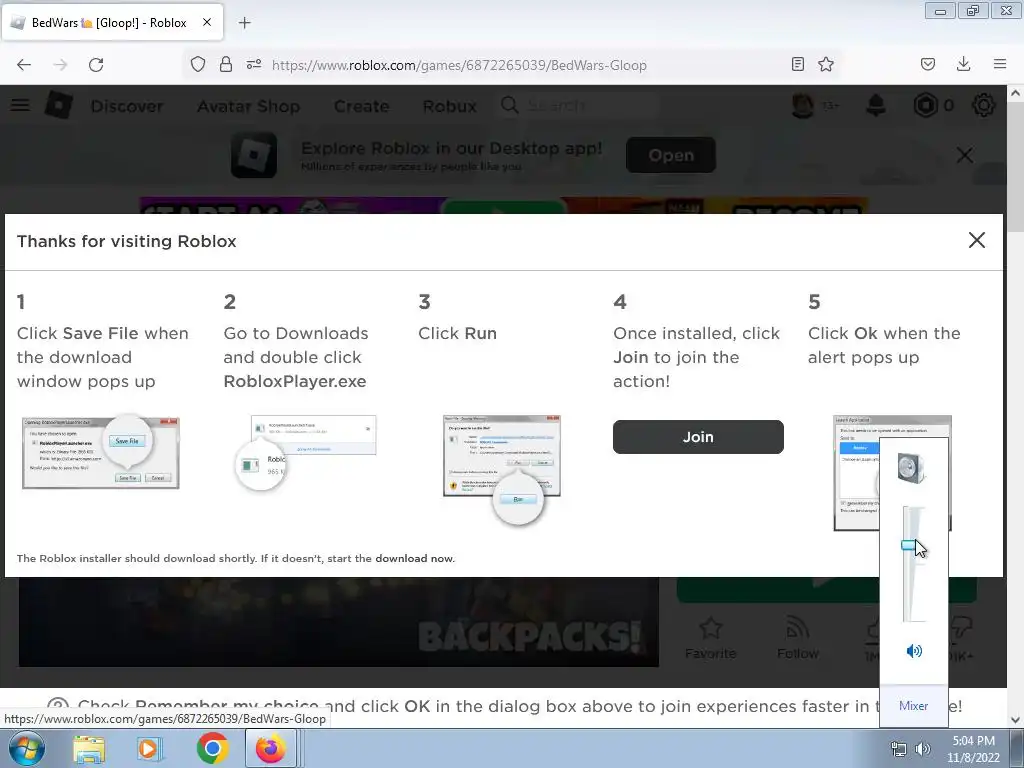Screen dimensions: 1024x768
Task: Click the page scrollbar up arrow
Action: click(x=1016, y=93)
